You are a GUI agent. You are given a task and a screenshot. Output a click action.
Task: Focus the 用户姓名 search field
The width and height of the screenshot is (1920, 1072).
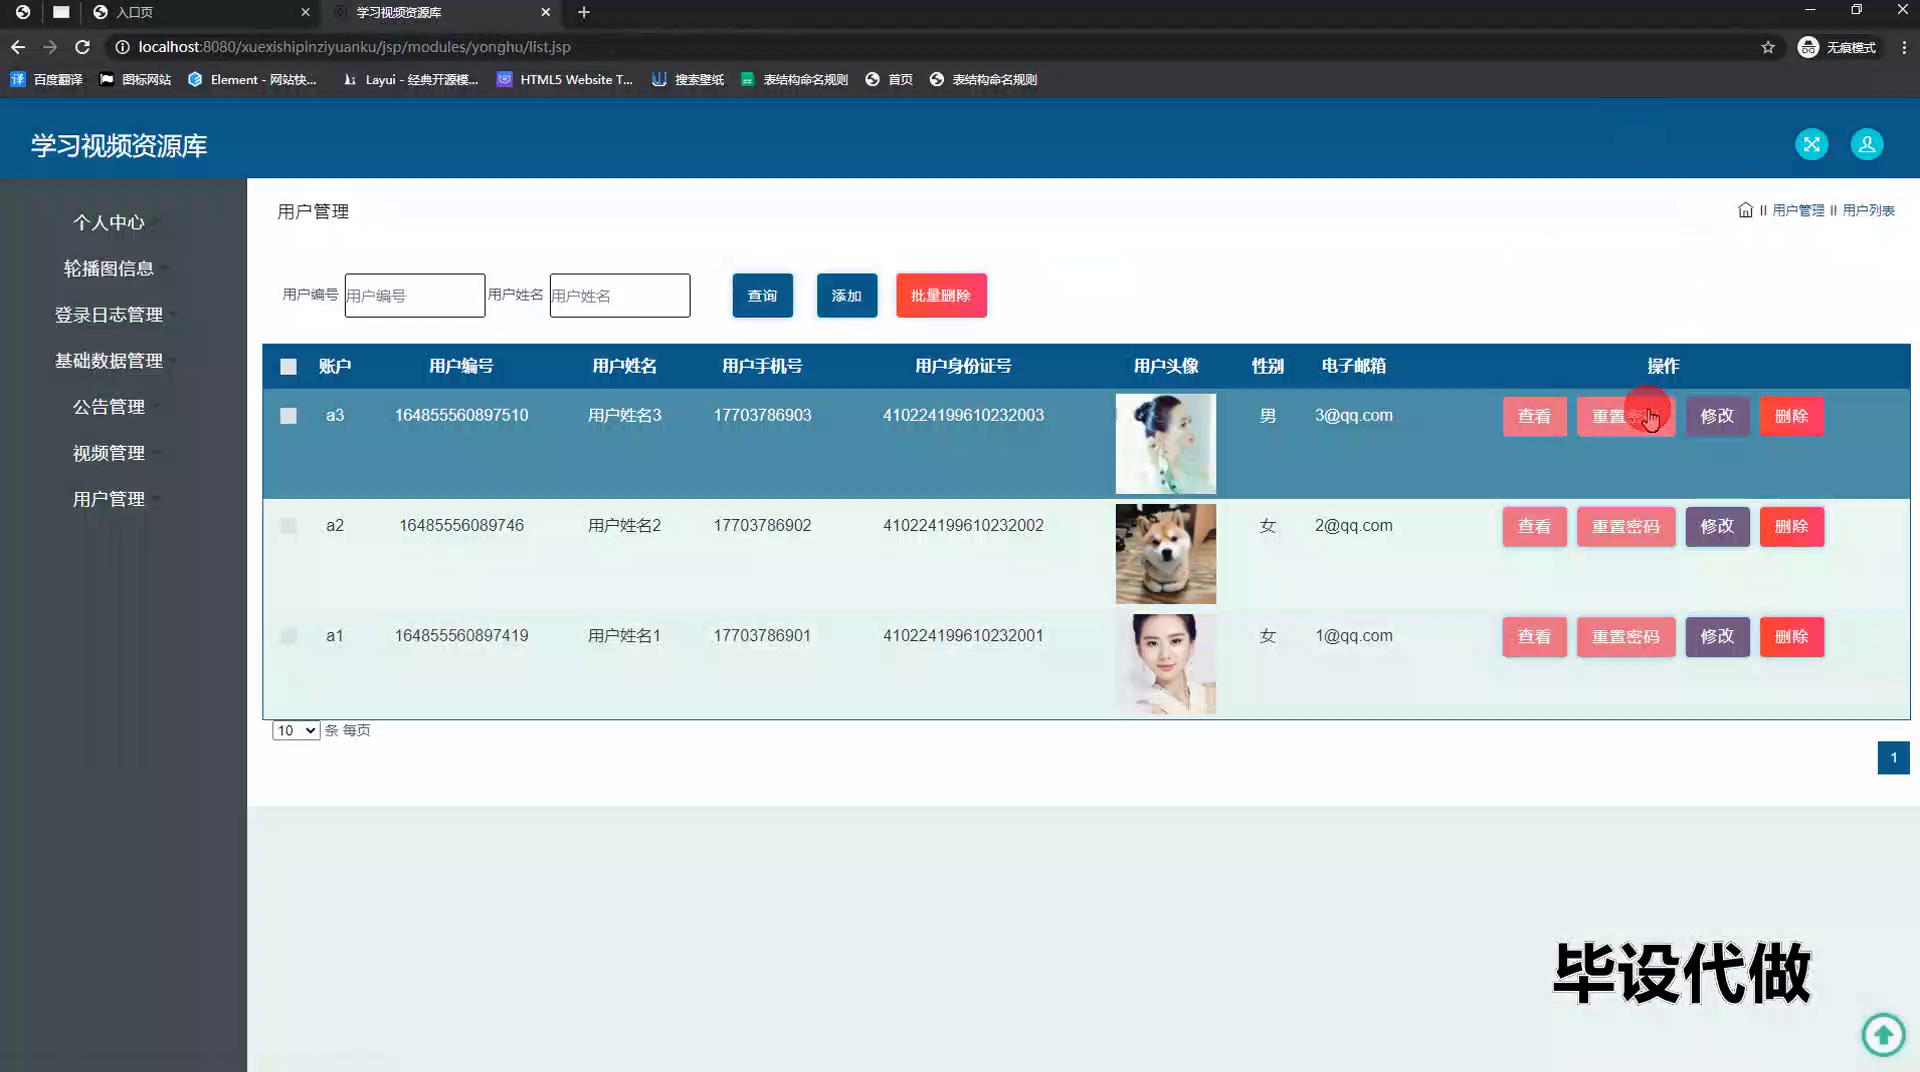[620, 295]
